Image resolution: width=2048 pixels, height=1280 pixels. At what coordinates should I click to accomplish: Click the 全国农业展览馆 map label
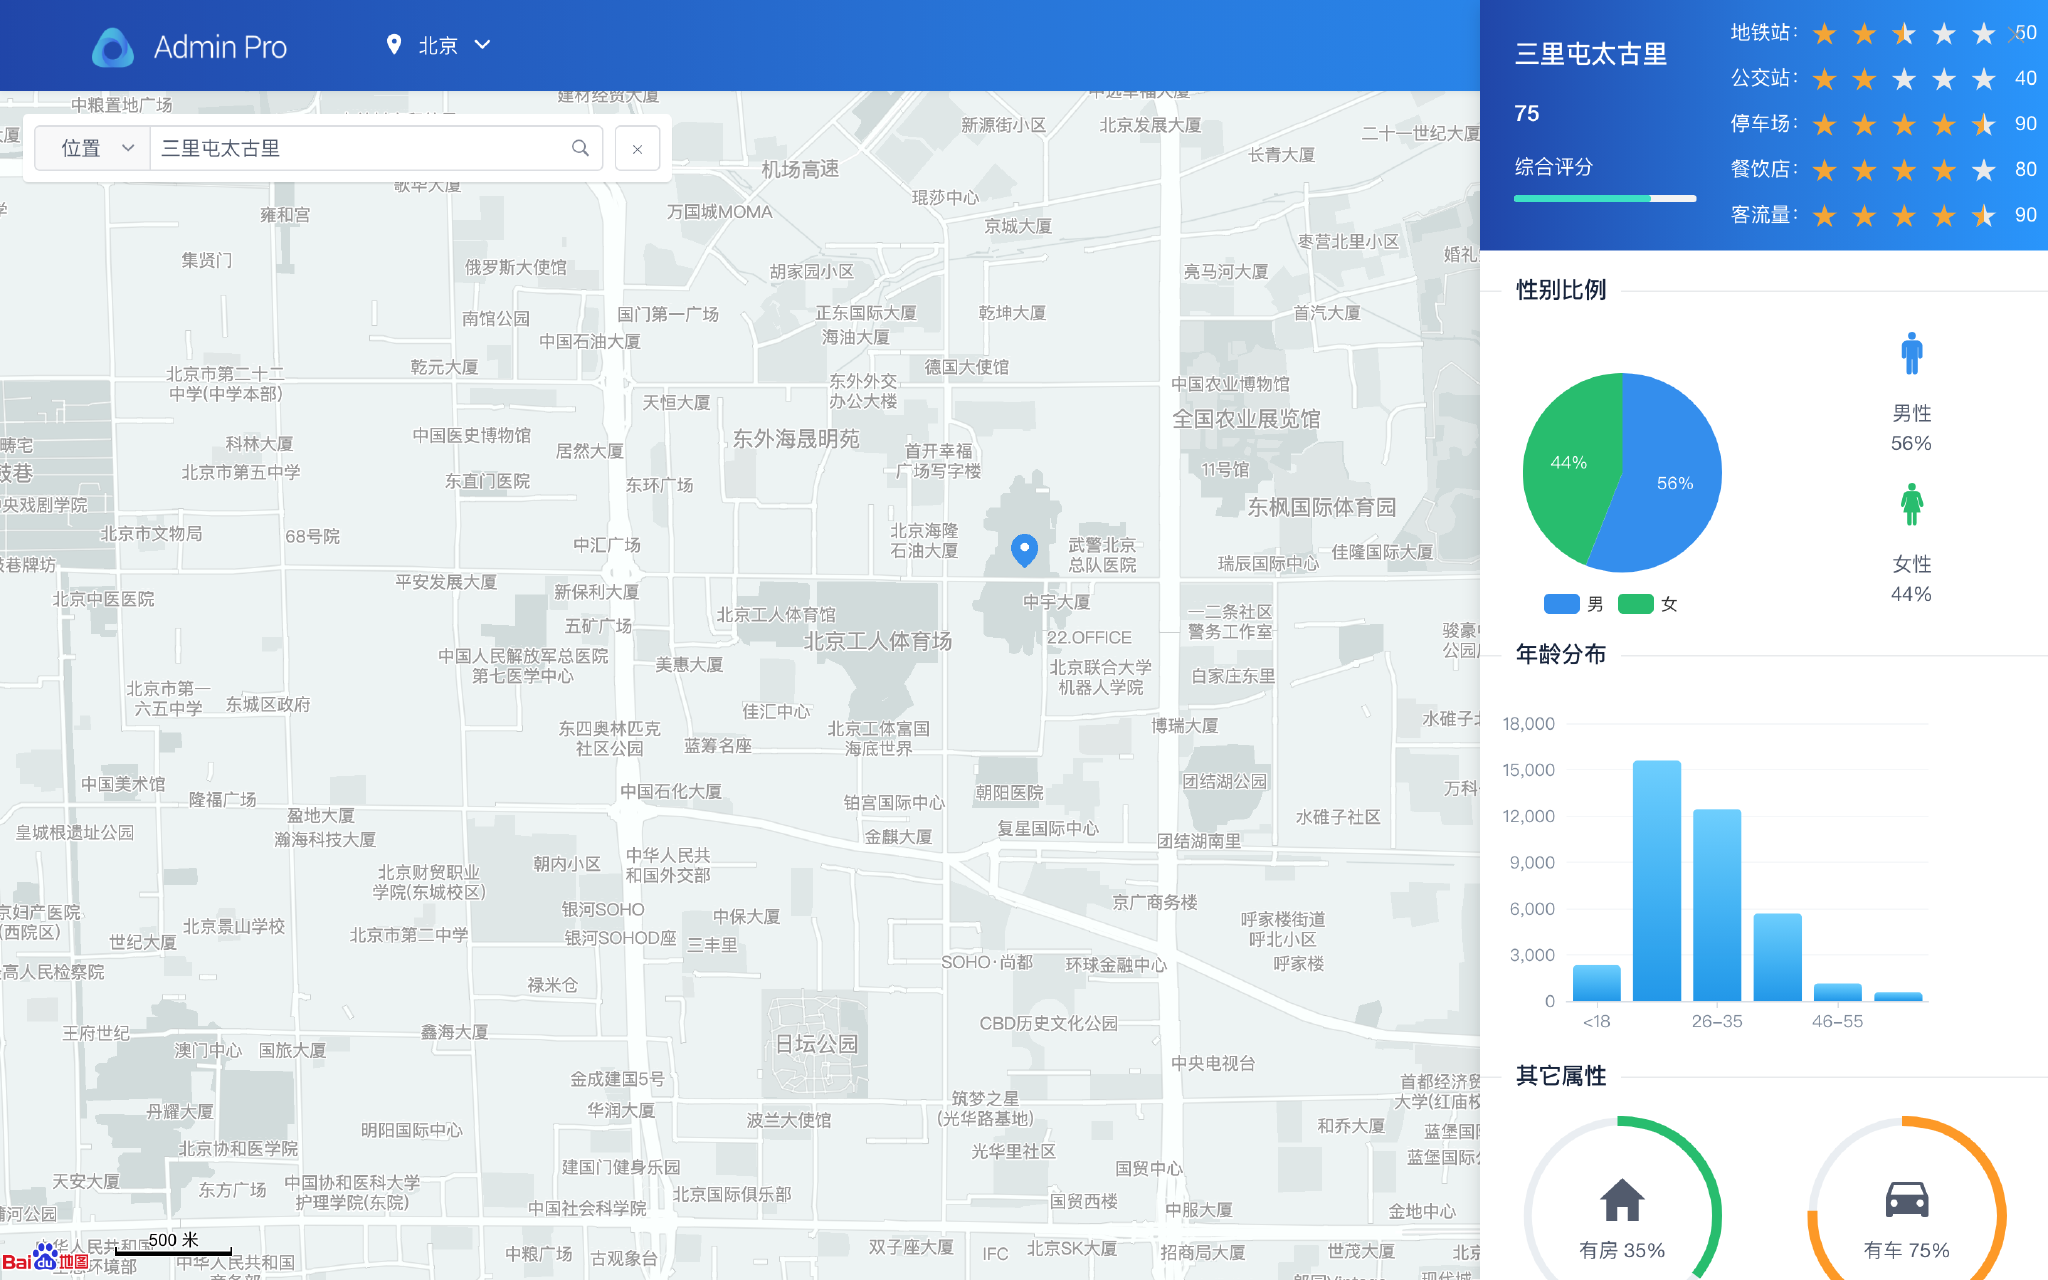pyautogui.click(x=1246, y=419)
